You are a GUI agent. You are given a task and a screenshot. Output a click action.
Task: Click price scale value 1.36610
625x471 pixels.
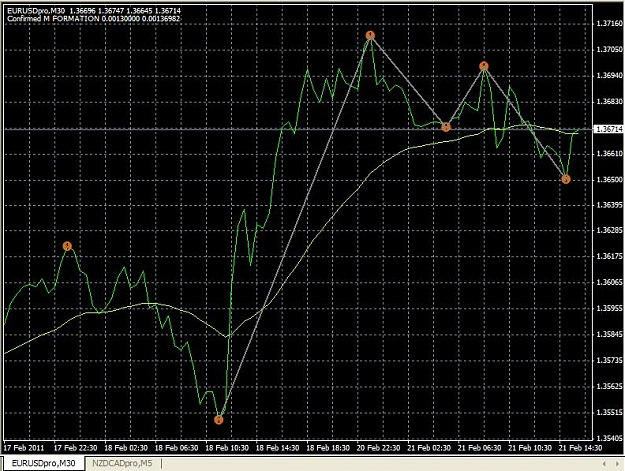[610, 153]
